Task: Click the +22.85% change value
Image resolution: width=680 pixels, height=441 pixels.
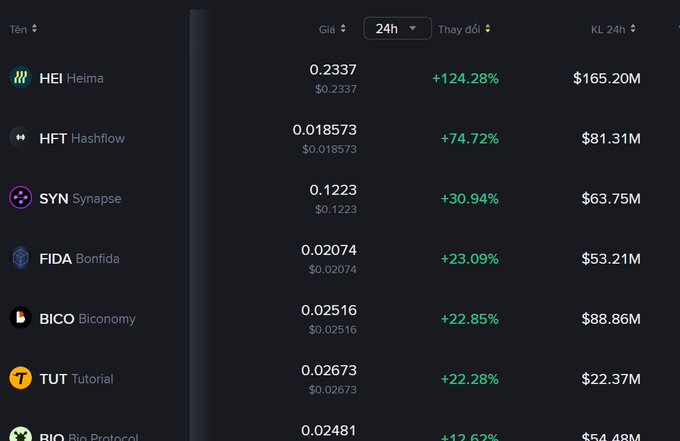Action: pyautogui.click(x=470, y=319)
